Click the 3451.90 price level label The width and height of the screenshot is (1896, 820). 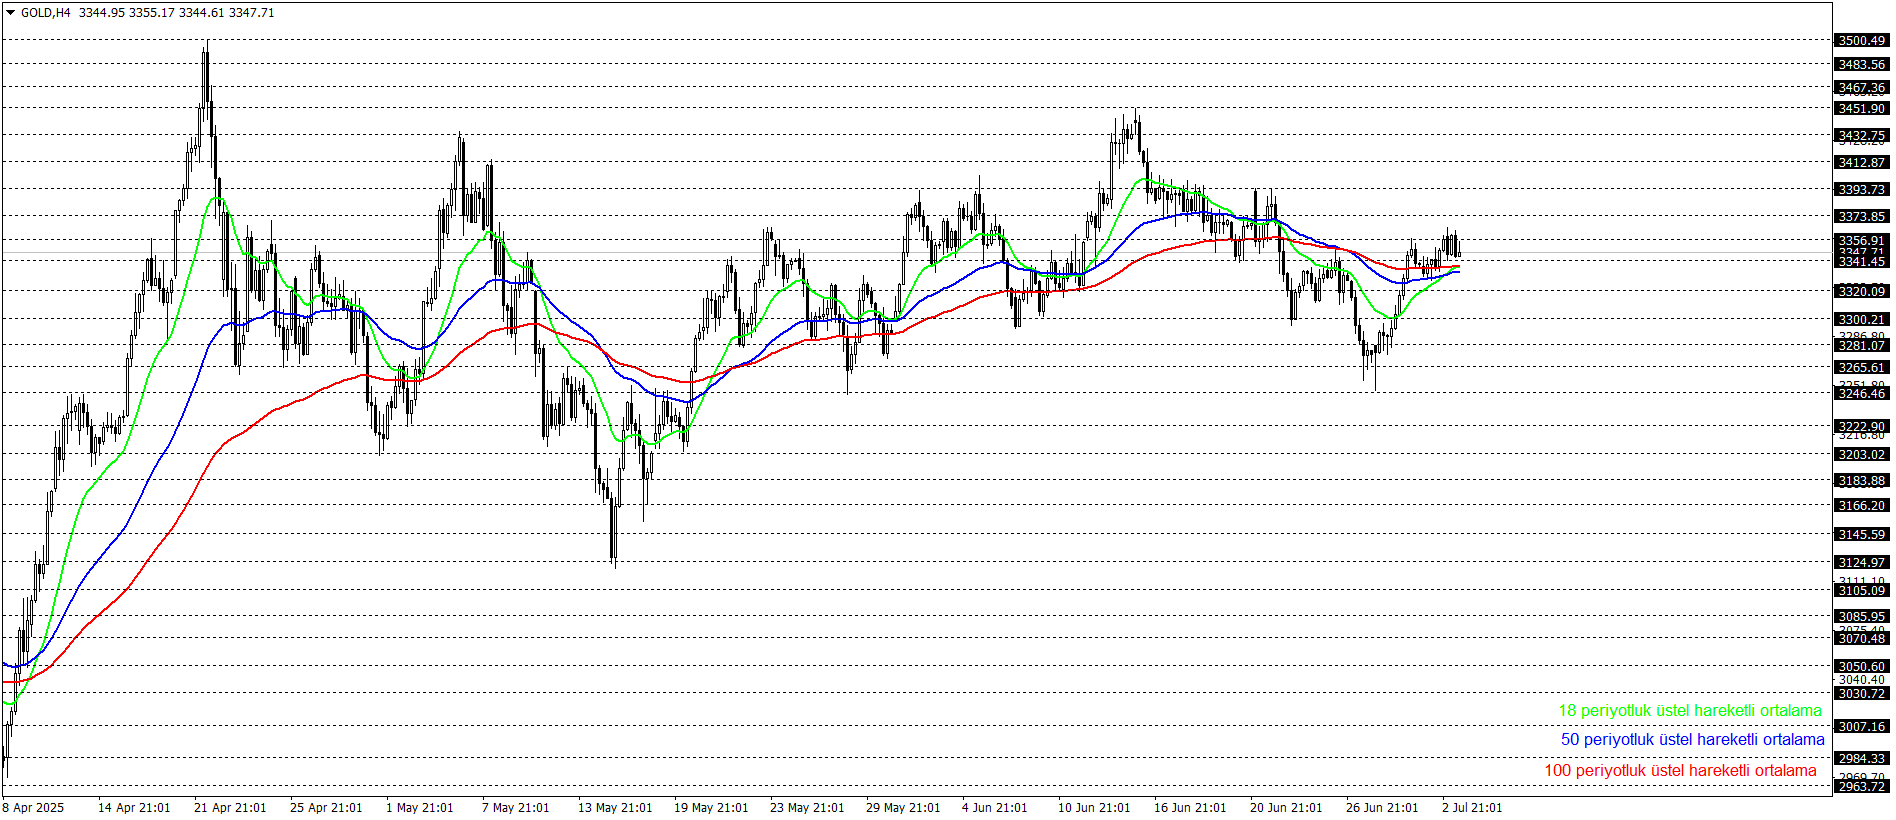pos(1862,109)
